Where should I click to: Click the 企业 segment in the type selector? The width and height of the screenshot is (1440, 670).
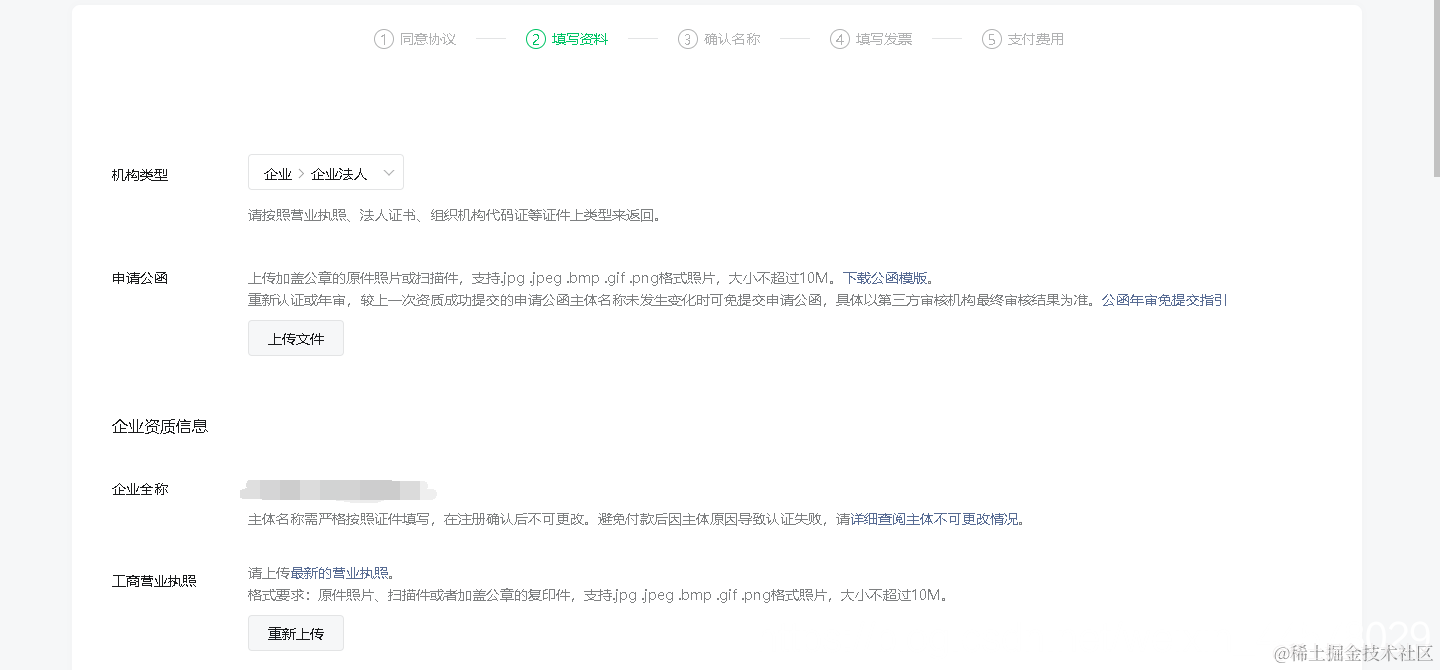click(278, 172)
